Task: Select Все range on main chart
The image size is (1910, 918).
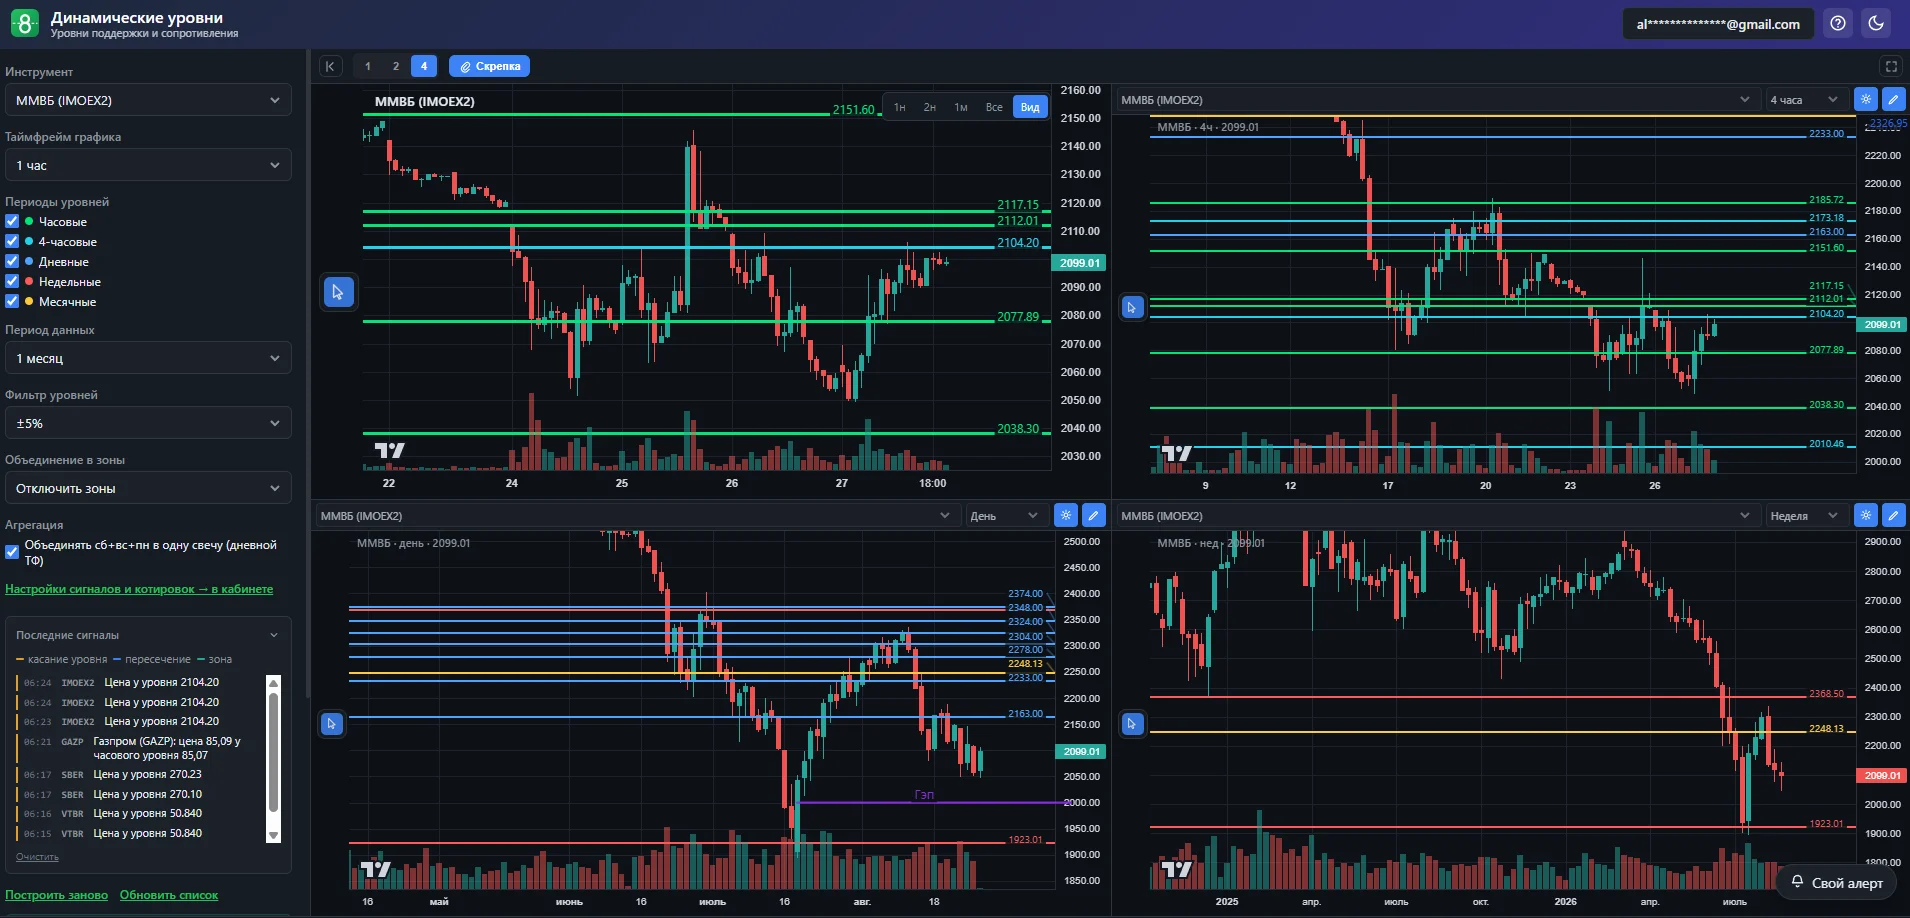Action: click(x=994, y=107)
